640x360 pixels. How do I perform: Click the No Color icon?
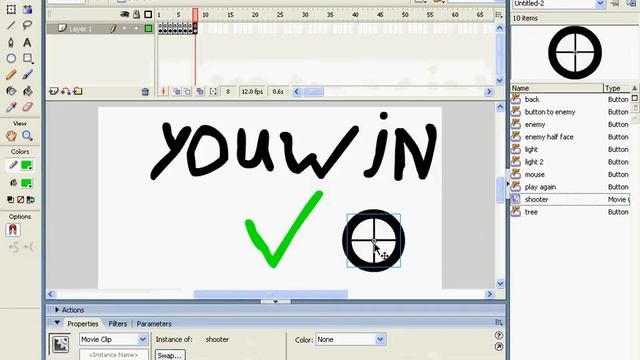coord(20,200)
